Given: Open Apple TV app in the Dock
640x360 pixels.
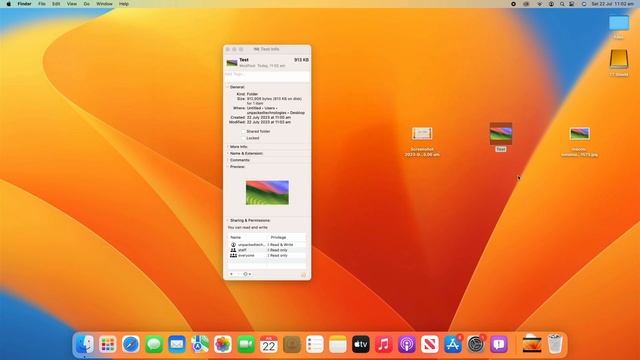Looking at the screenshot, I should point(361,344).
